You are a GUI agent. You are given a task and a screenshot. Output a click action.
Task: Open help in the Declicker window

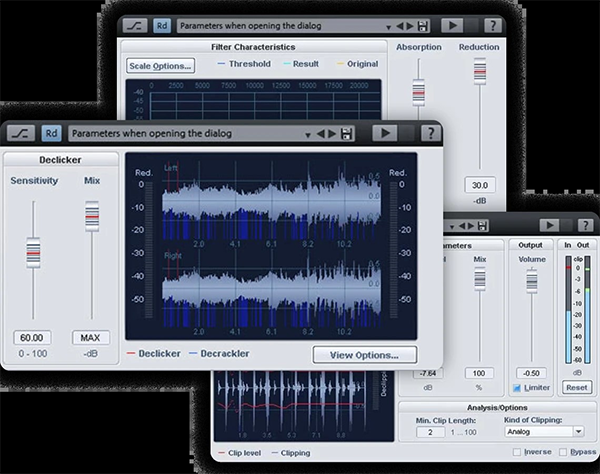[430, 133]
